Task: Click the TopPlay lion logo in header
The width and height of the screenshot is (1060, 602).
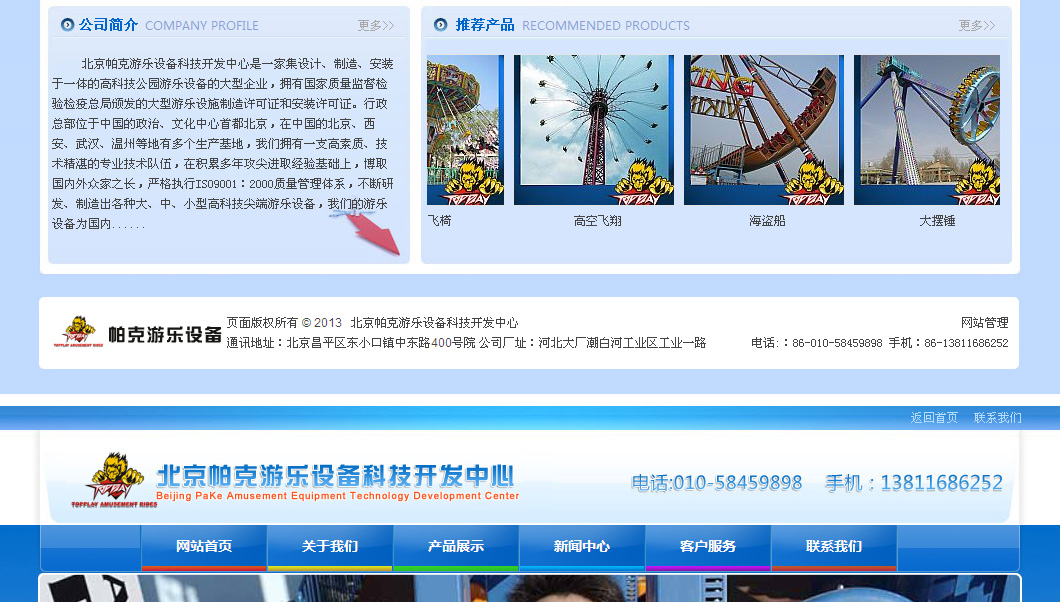Action: click(x=114, y=480)
